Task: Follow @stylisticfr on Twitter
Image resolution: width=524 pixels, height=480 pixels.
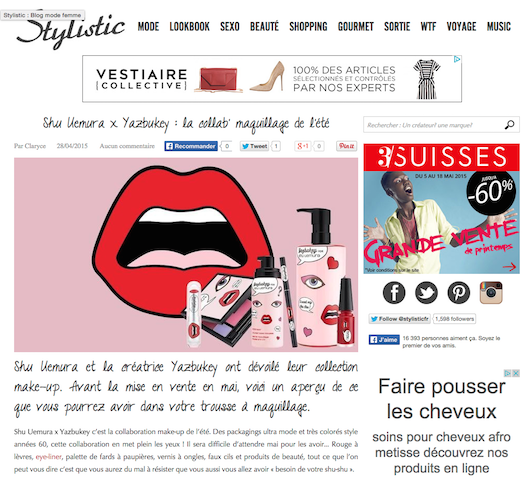Action: point(400,319)
